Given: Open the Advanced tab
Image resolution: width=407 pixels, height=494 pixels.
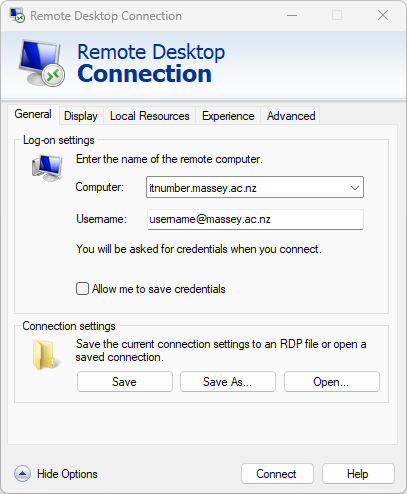Looking at the screenshot, I should tap(291, 116).
